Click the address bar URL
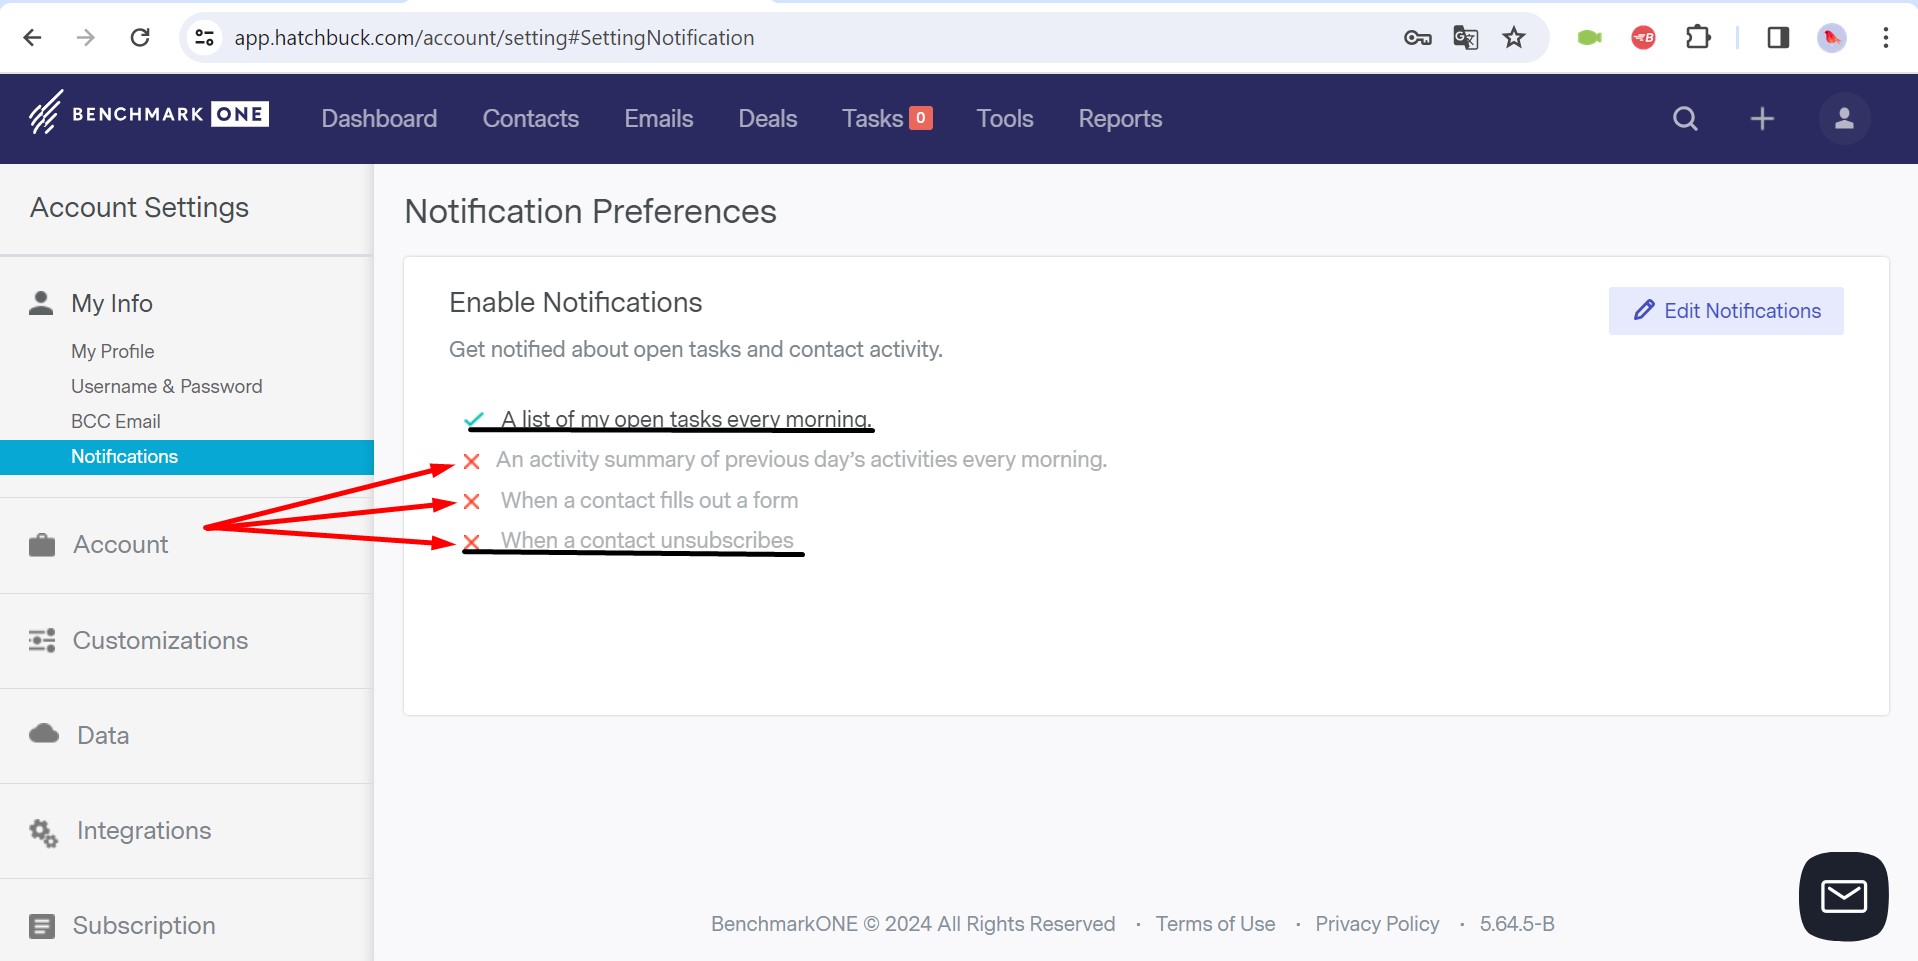This screenshot has height=961, width=1918. tap(494, 38)
